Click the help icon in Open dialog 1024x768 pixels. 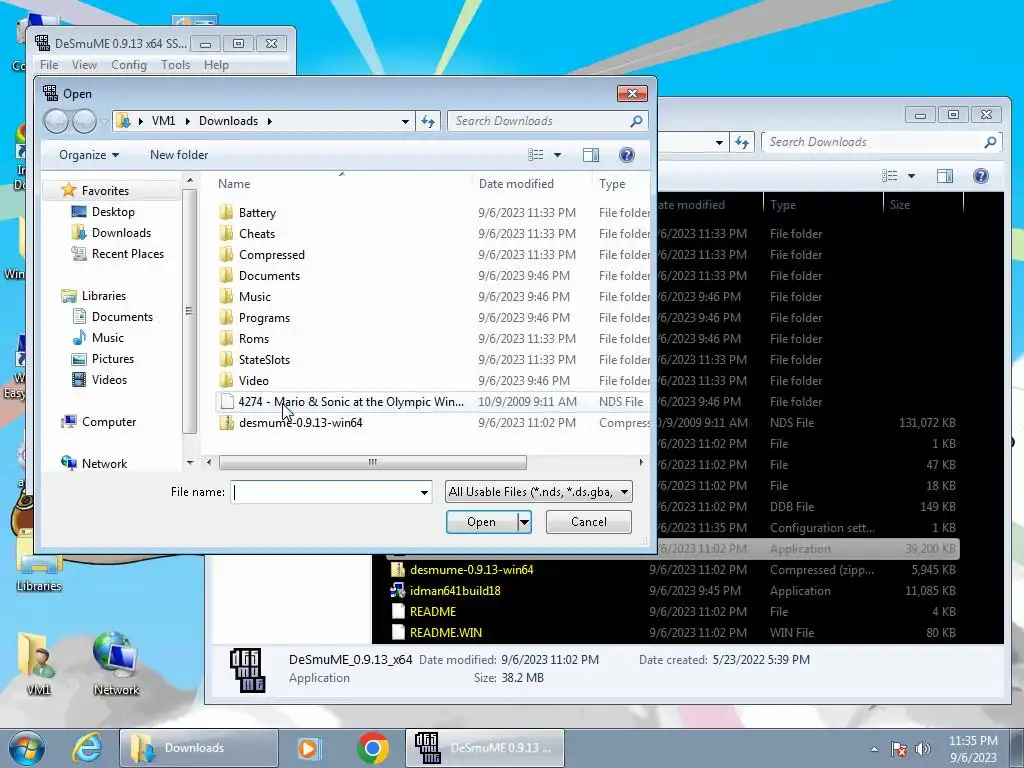(626, 155)
